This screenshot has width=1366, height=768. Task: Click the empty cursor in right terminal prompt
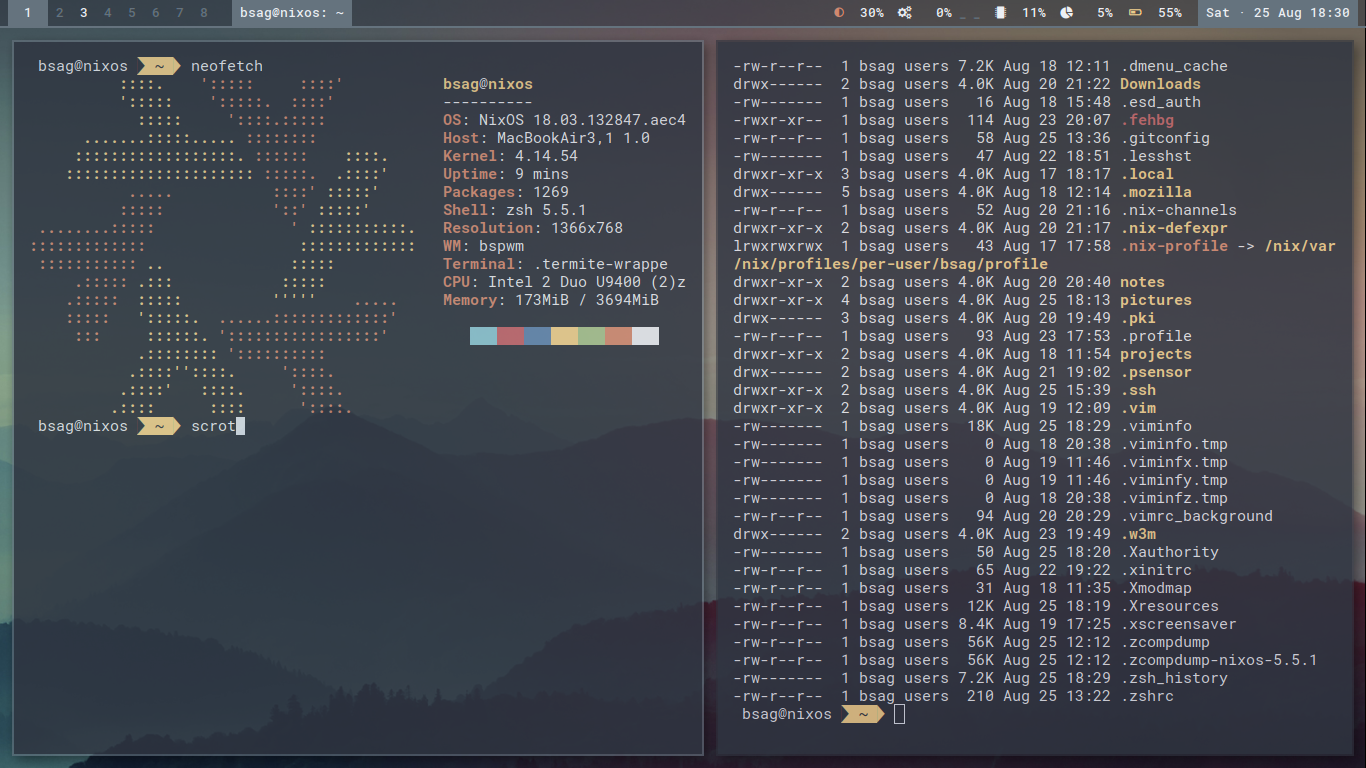[899, 714]
